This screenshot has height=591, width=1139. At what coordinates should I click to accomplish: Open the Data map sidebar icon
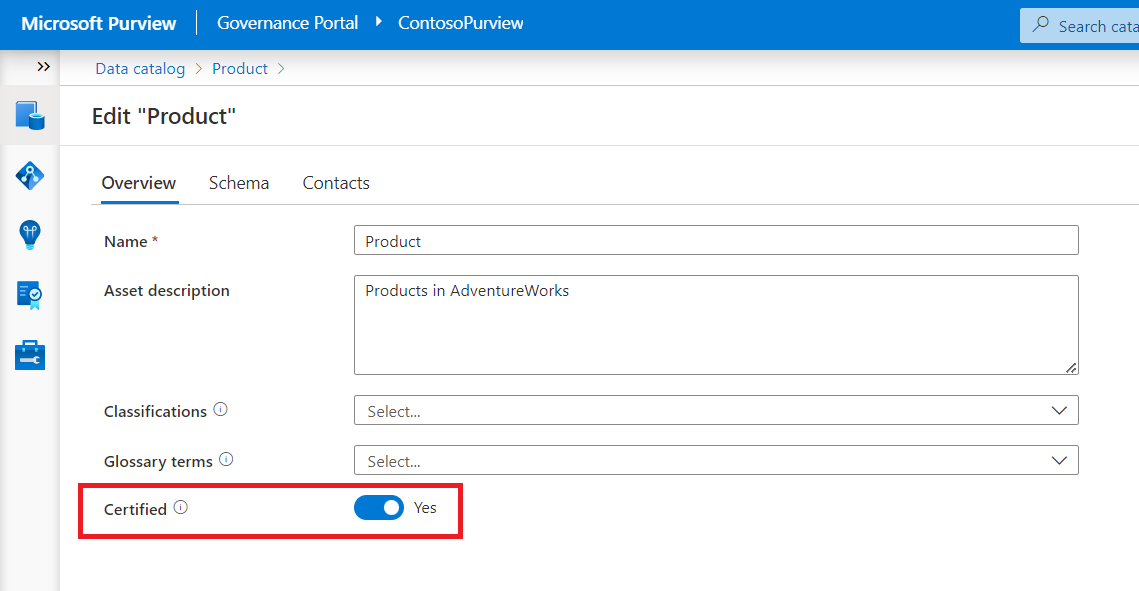click(x=29, y=175)
